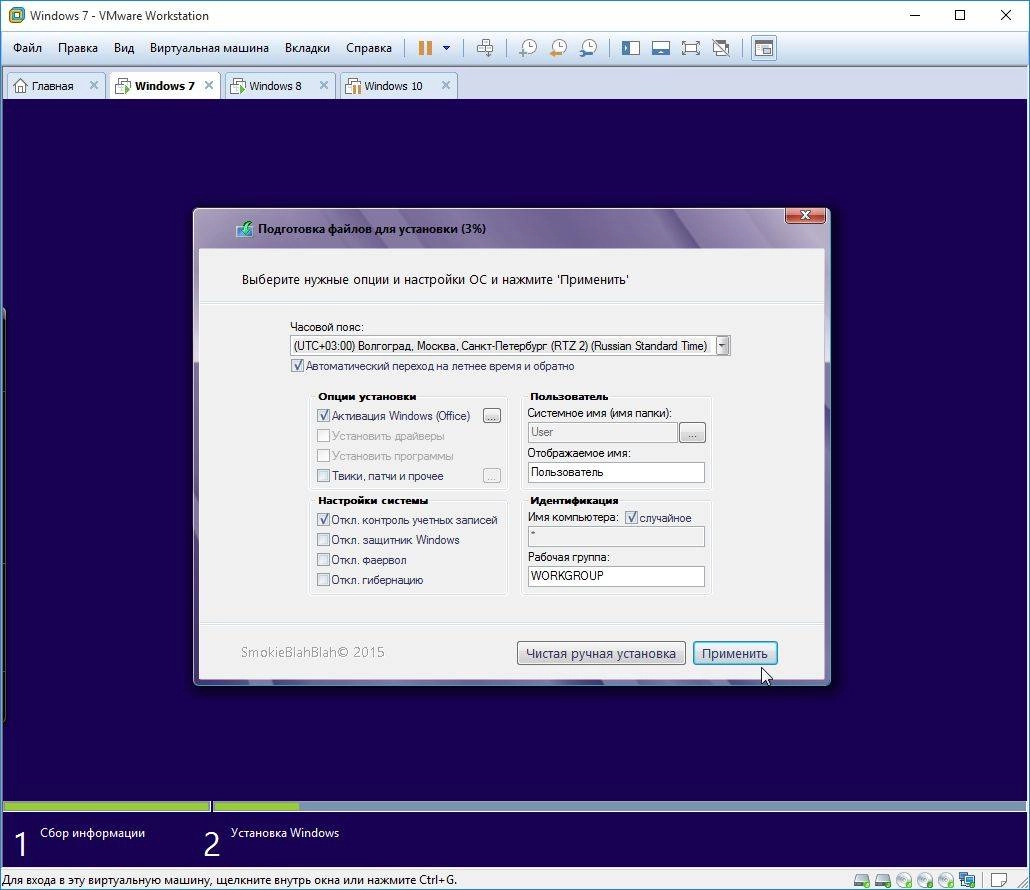
Task: Click the Отображаемое имя input field
Action: [616, 472]
